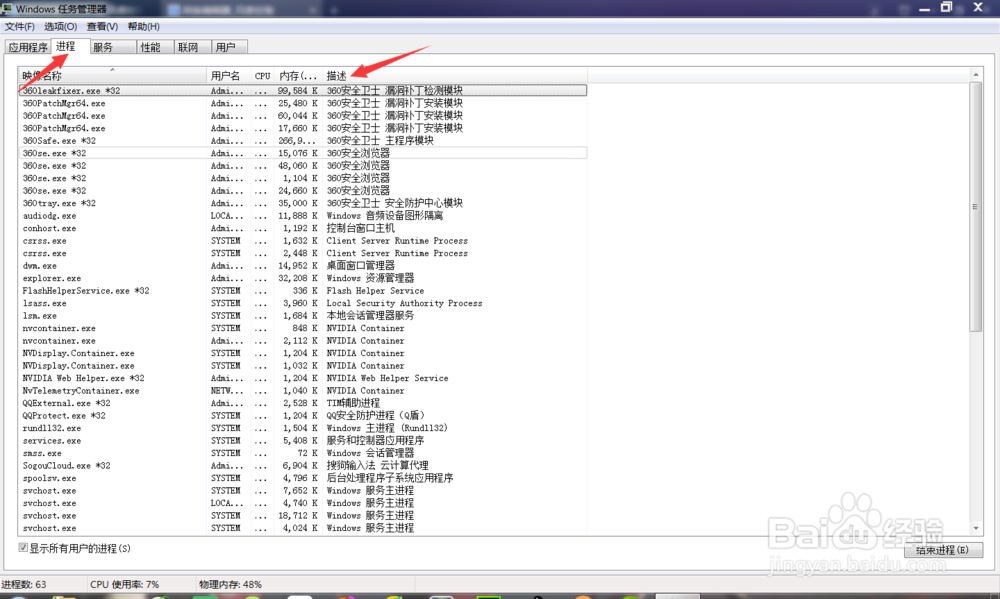The image size is (1000, 599).
Task: Select the conhost.exe process
Action: [303, 228]
